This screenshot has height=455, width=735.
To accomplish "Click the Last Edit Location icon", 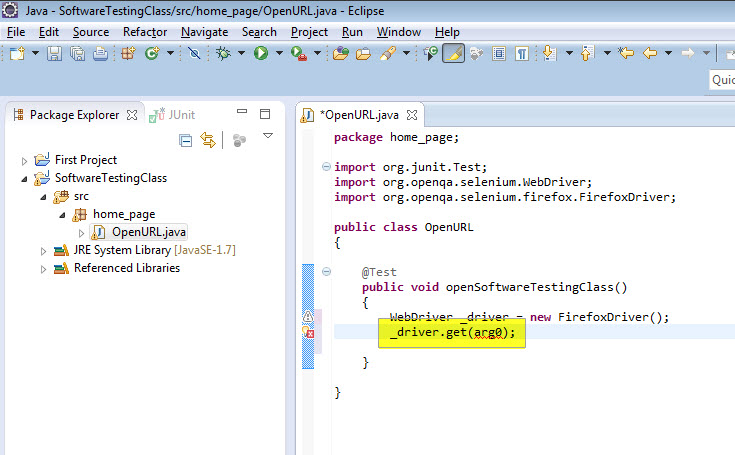I will (626, 53).
